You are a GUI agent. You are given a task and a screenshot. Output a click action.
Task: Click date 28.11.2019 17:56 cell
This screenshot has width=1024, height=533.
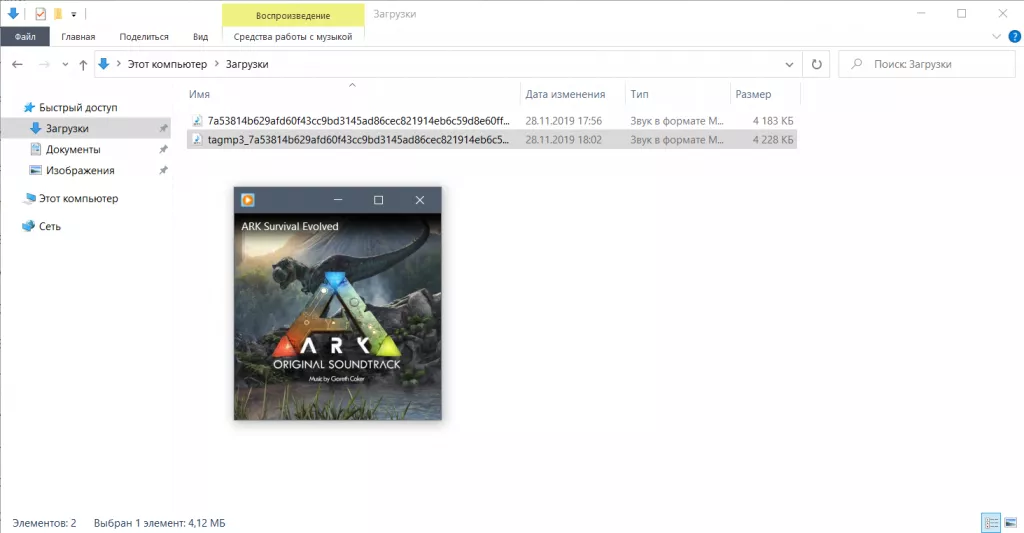click(564, 121)
